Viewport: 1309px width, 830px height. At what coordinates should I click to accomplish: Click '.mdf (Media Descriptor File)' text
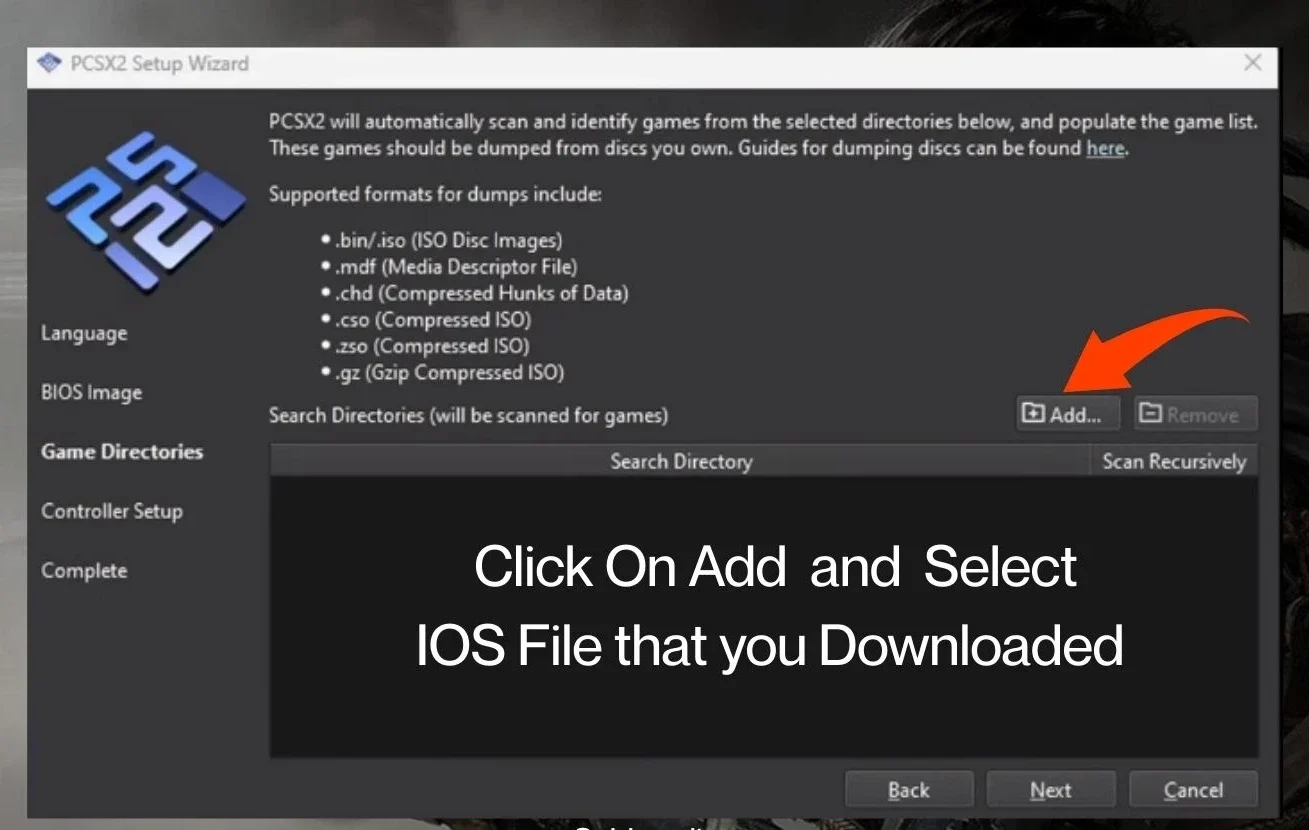(x=456, y=267)
